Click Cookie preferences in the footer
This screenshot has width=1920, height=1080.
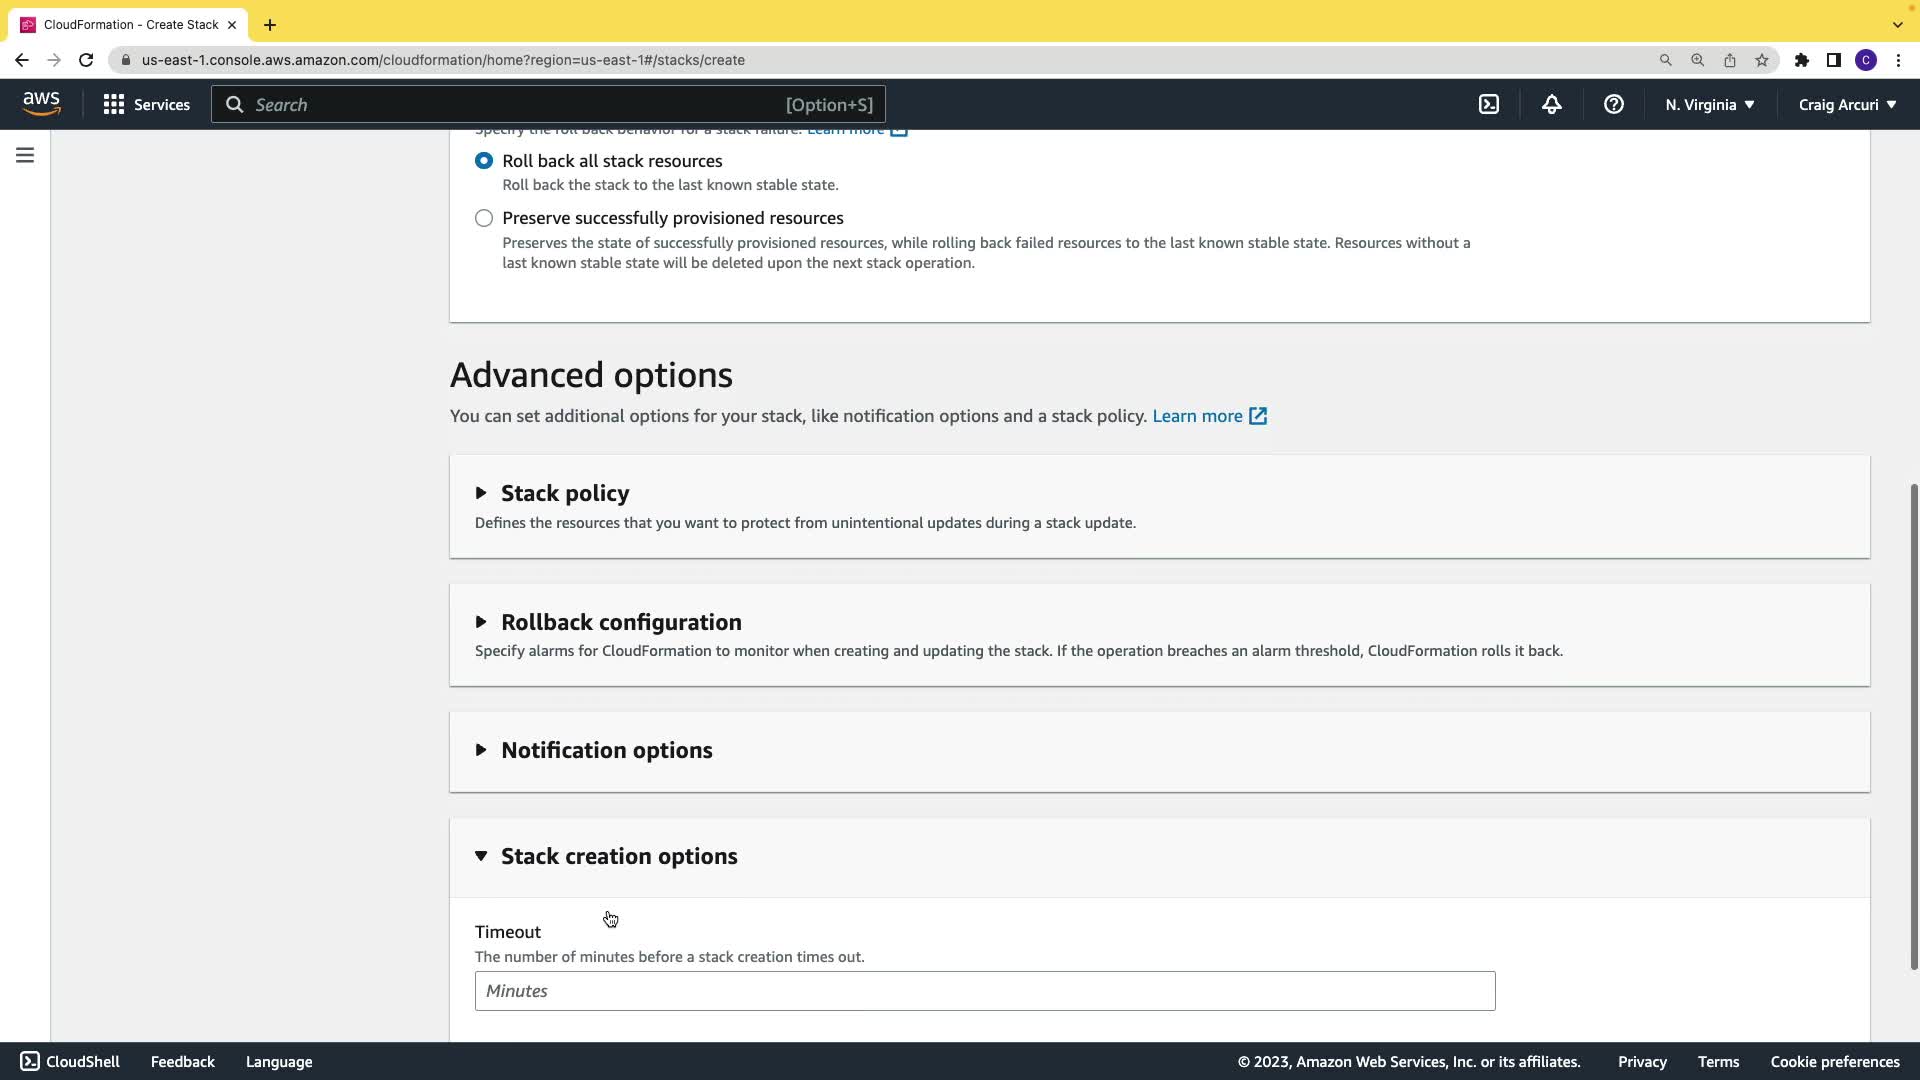tap(1834, 1062)
